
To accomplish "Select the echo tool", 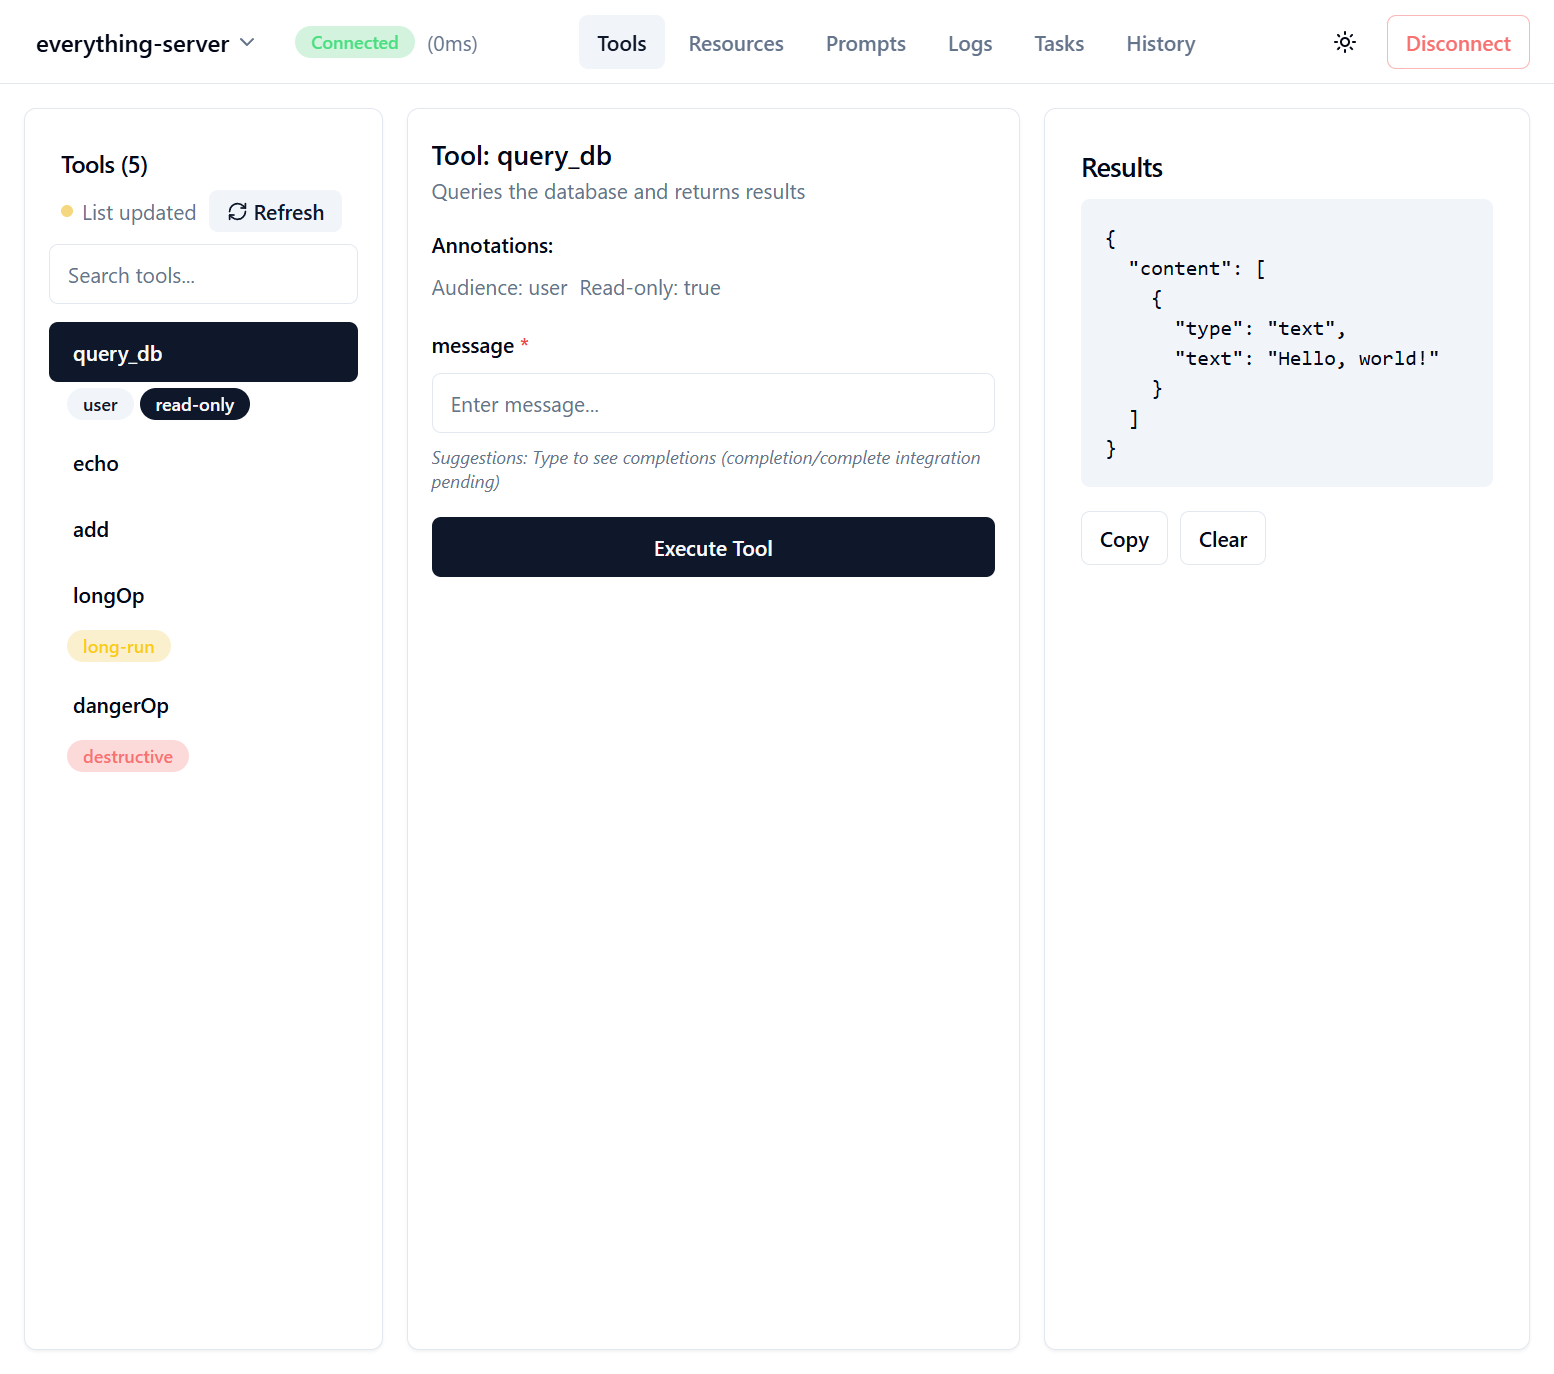I will coord(203,463).
